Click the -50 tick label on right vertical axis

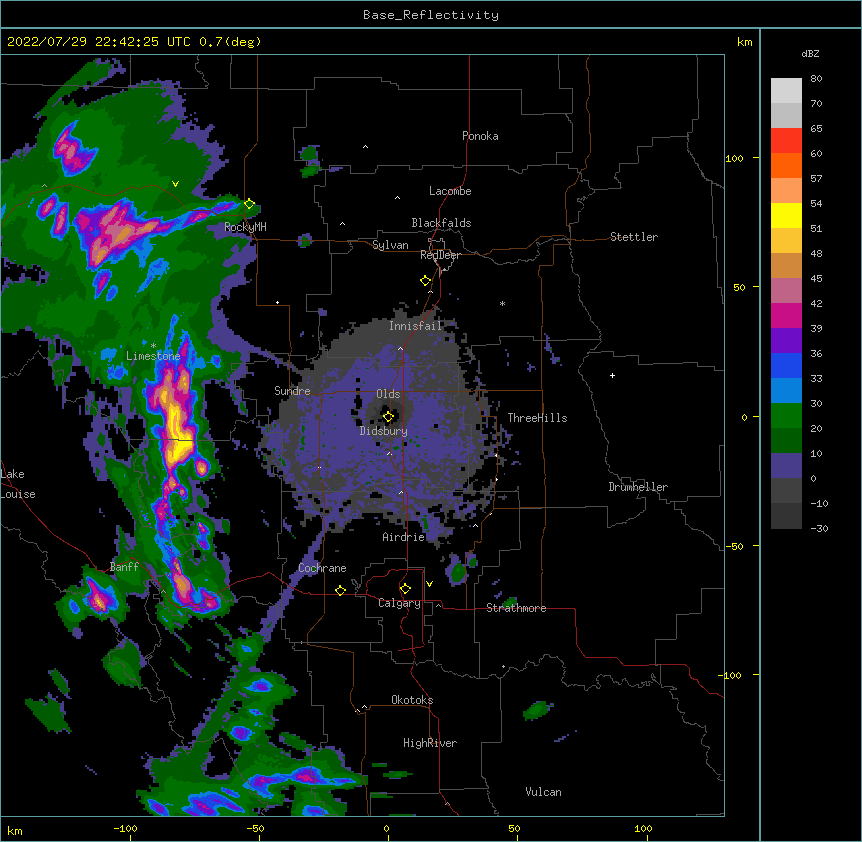click(x=734, y=546)
